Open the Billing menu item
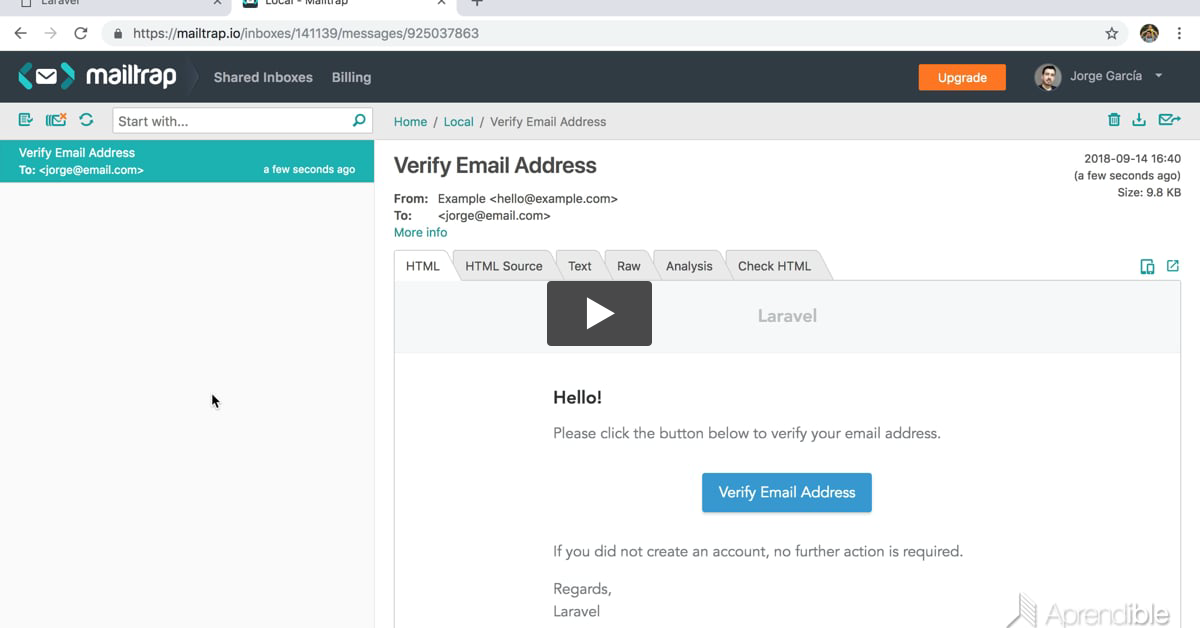The image size is (1200, 628). (351, 77)
